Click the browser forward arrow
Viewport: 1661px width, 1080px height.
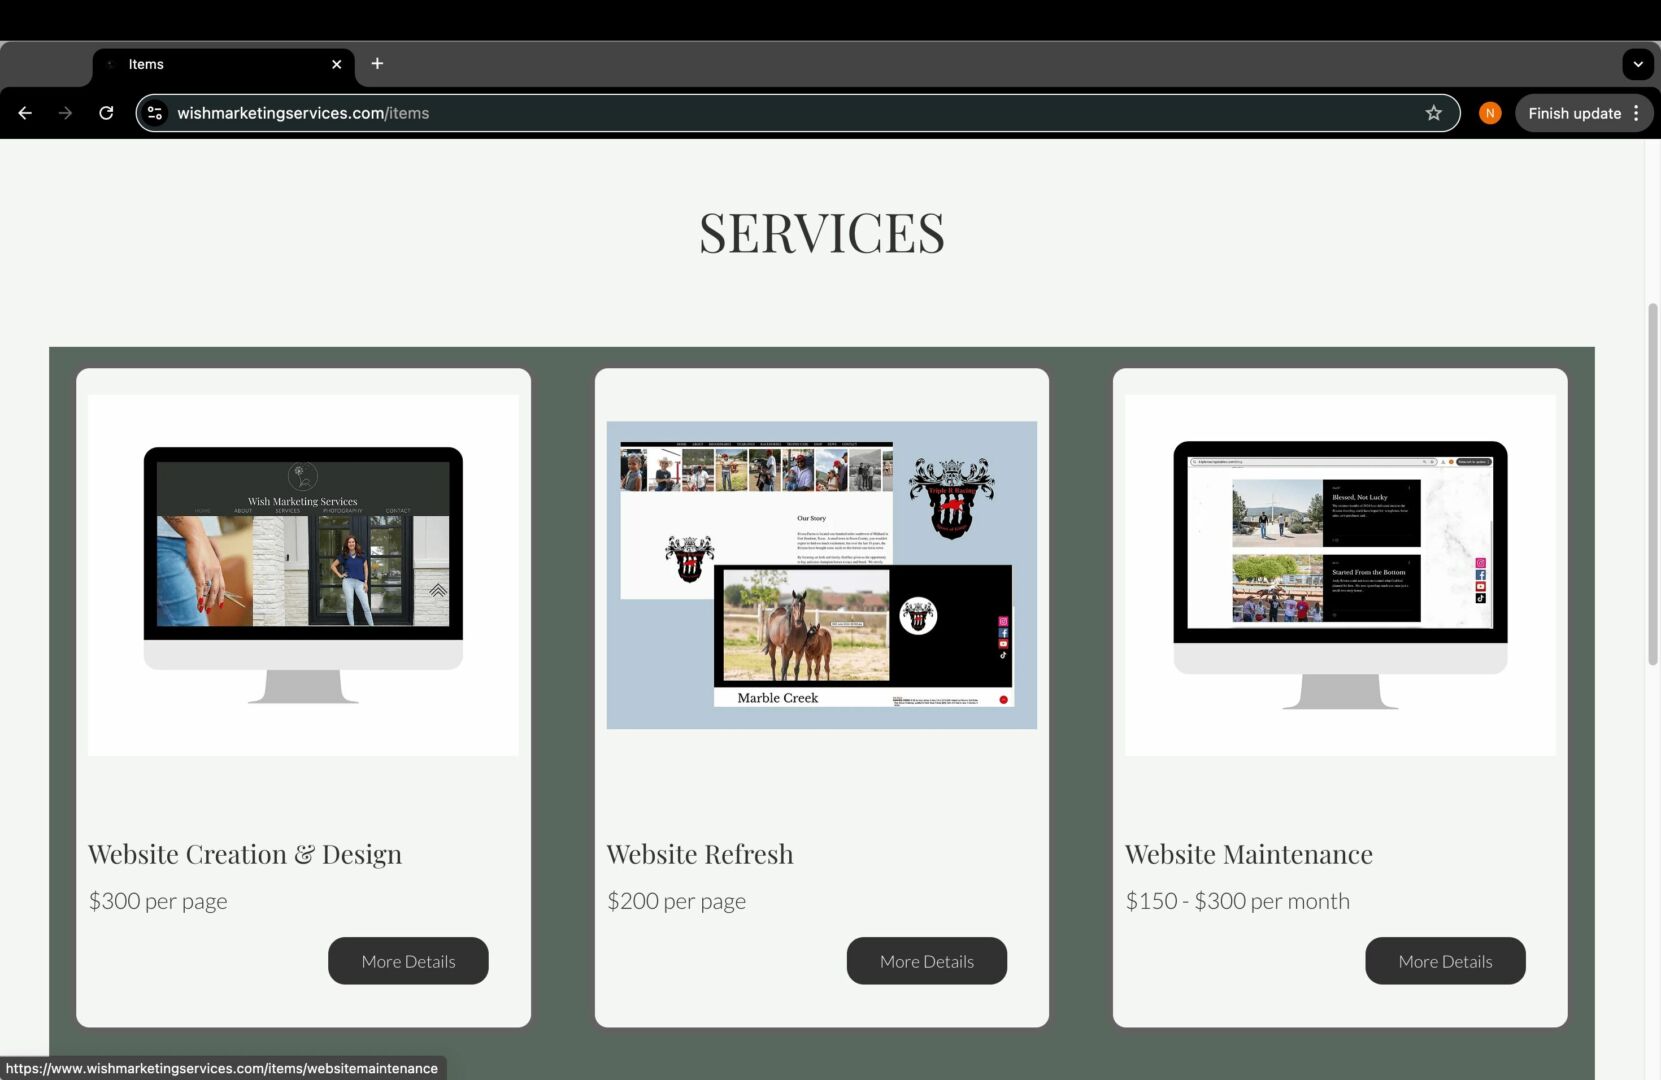point(65,113)
